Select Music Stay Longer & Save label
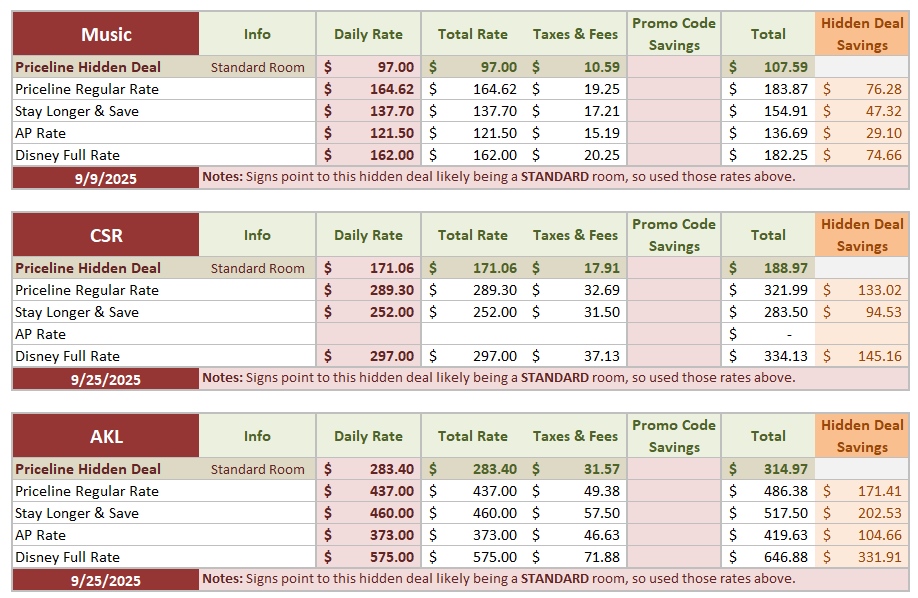This screenshot has height=598, width=918. tap(77, 111)
